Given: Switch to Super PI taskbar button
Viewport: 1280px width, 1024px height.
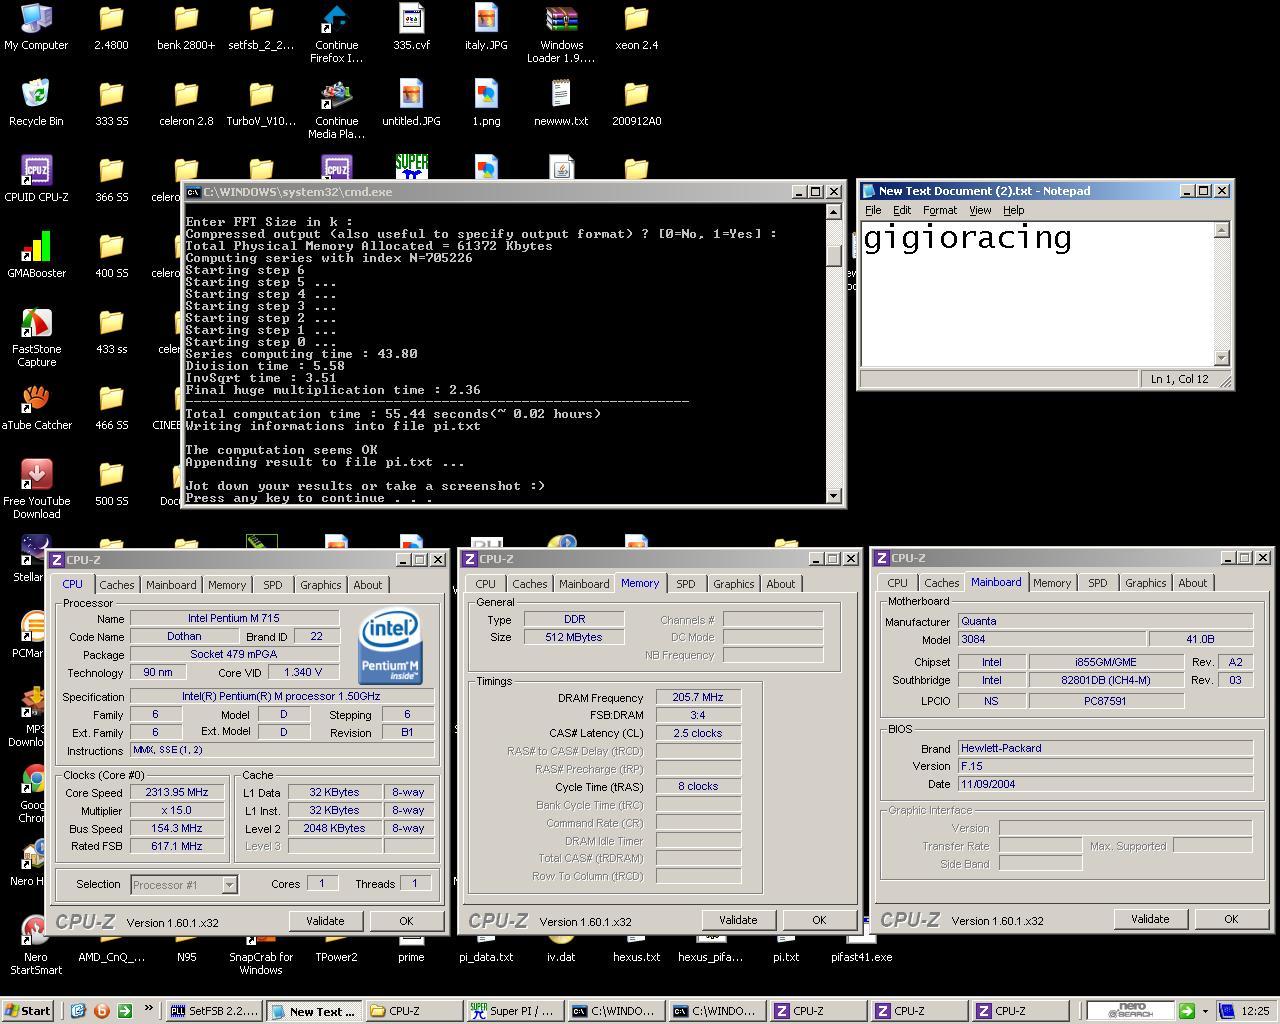Looking at the screenshot, I should click(x=515, y=1011).
